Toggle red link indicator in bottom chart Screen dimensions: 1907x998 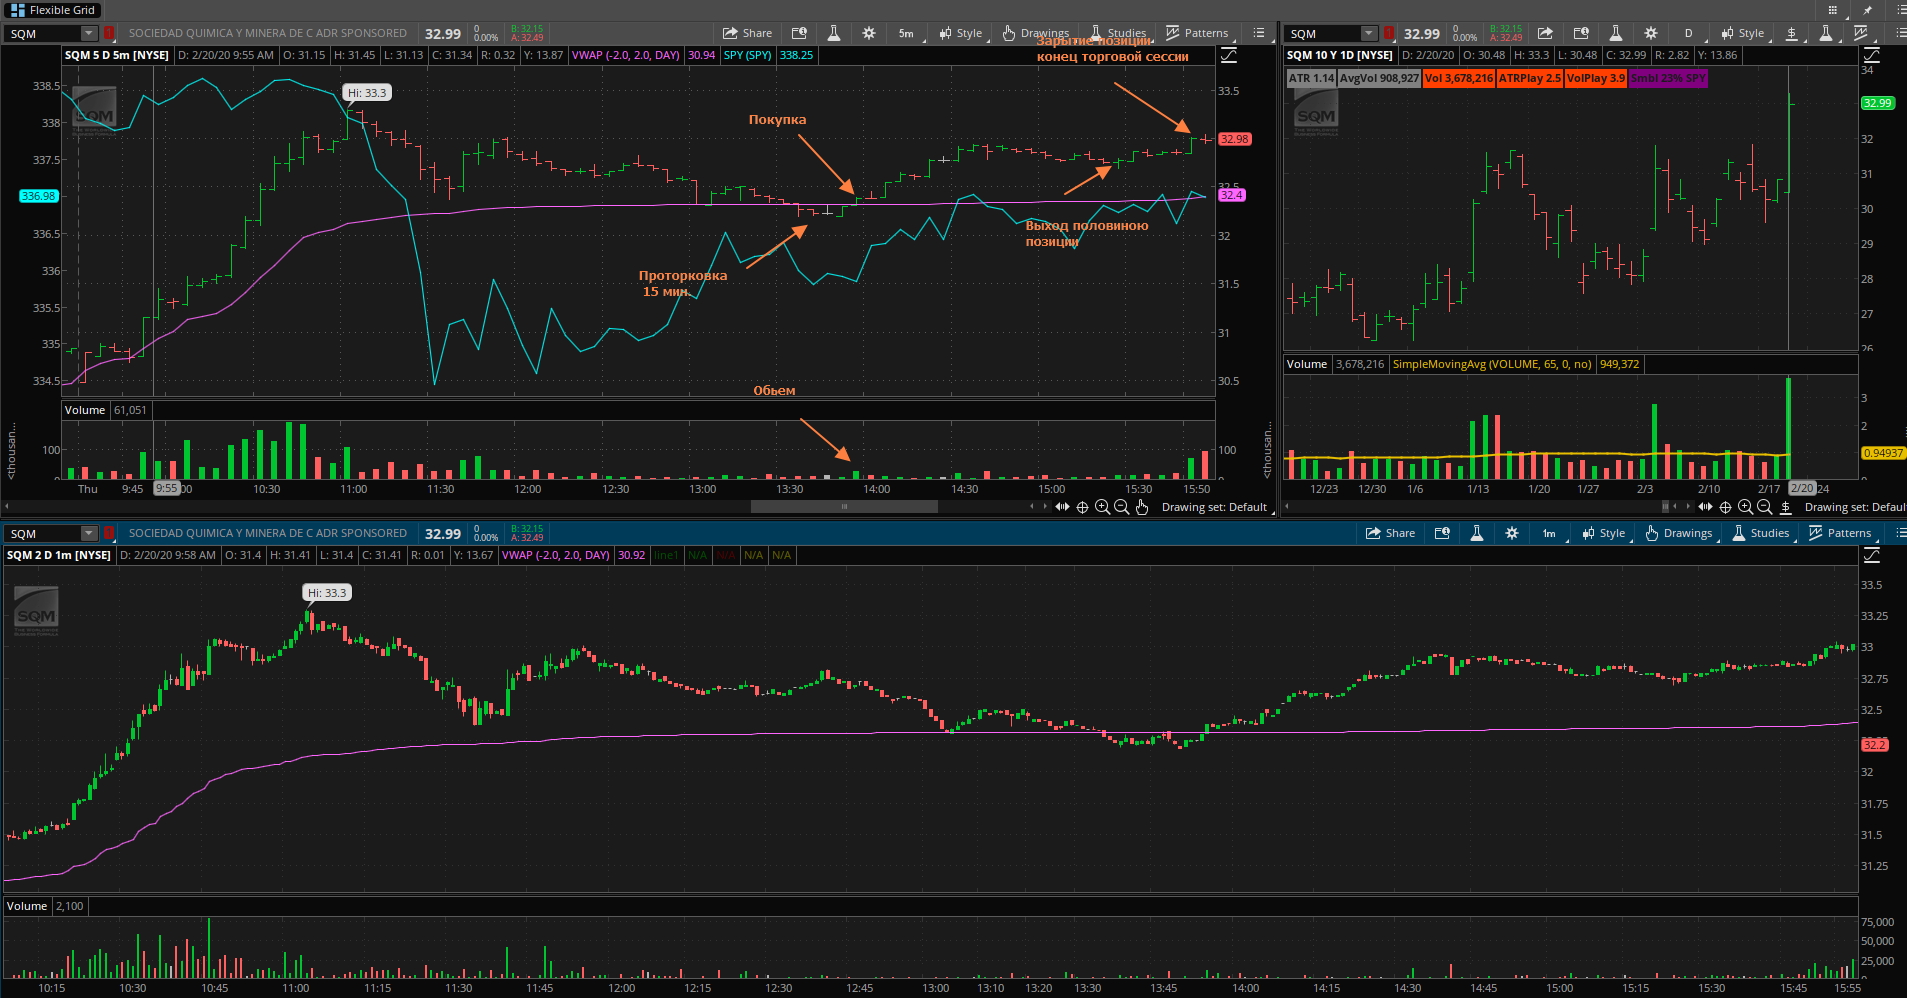click(109, 533)
